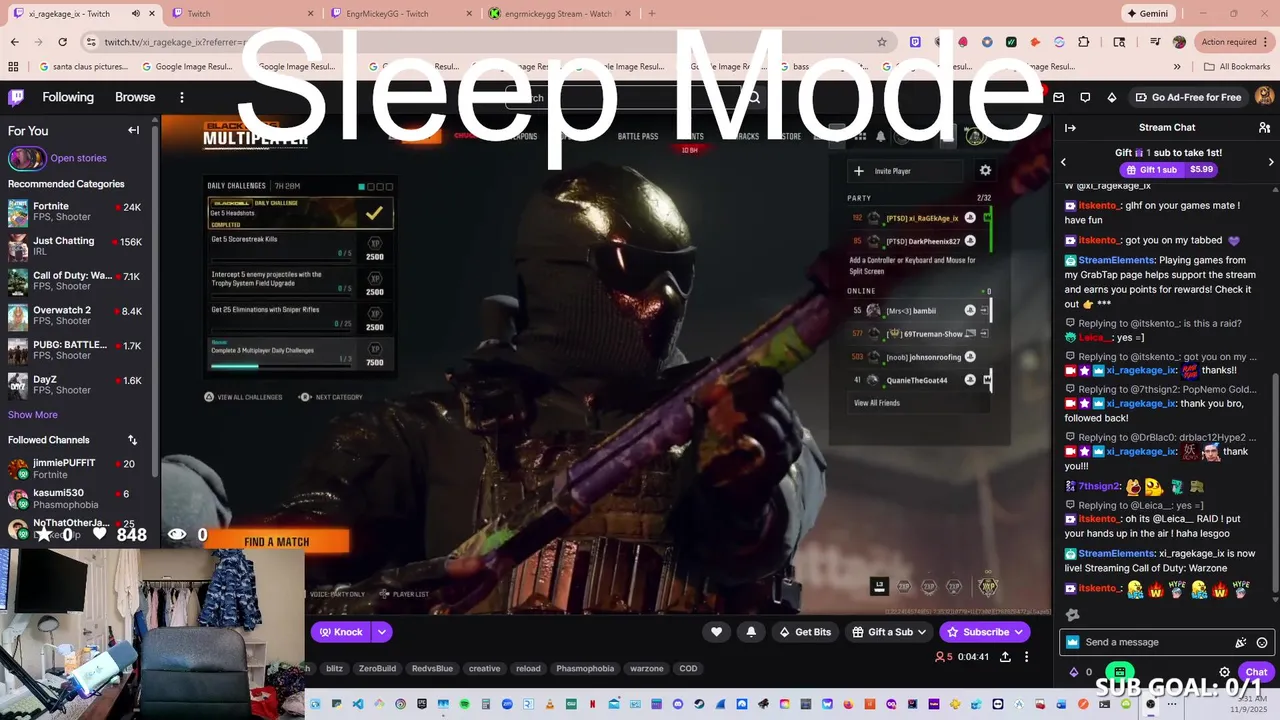Viewport: 1280px width, 720px height.
Task: Open the Subscribe dropdown
Action: point(1018,632)
